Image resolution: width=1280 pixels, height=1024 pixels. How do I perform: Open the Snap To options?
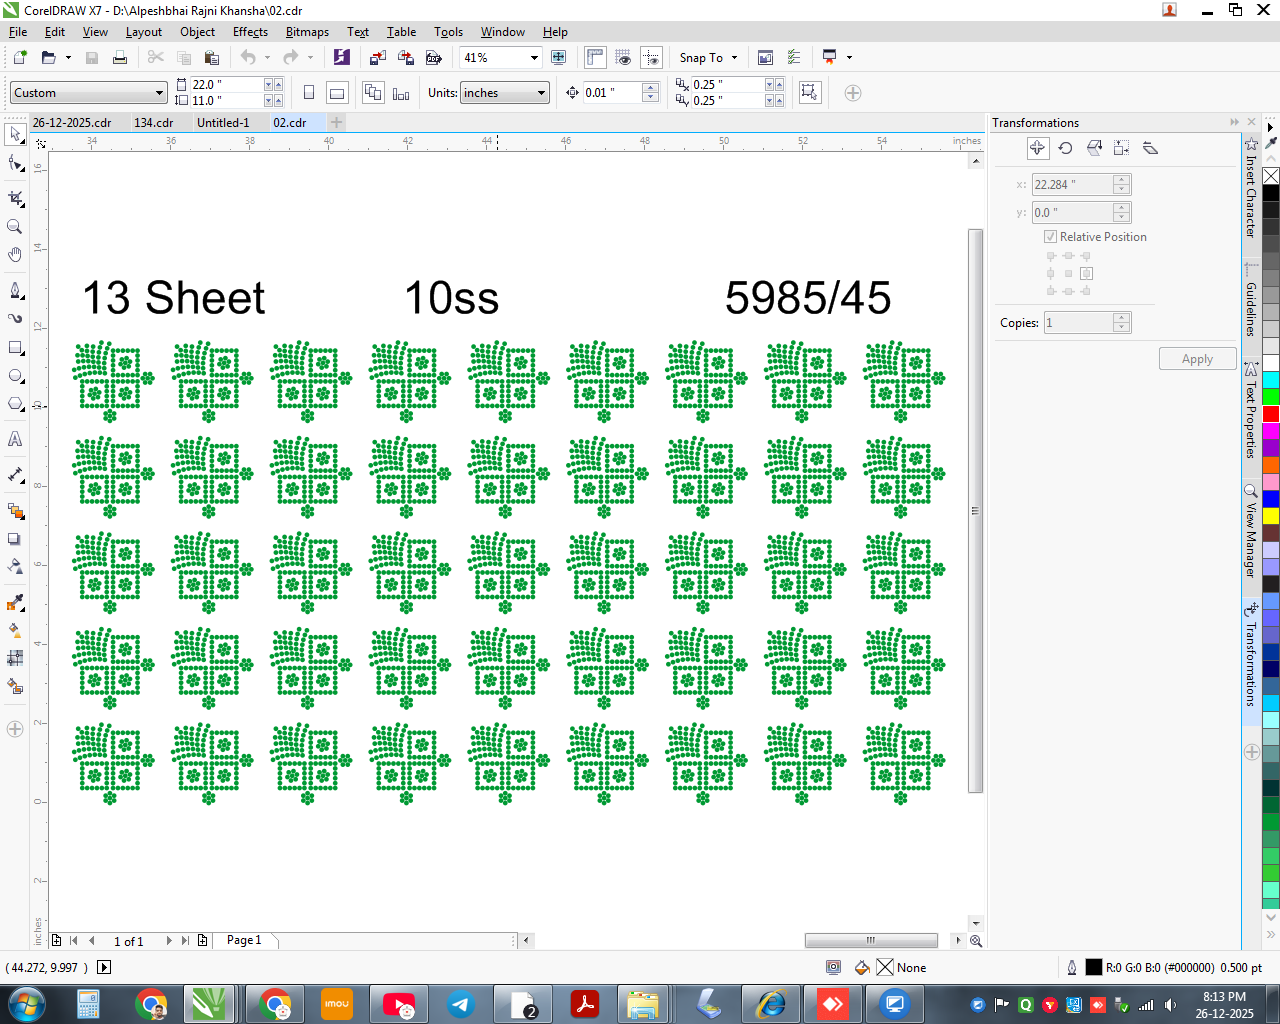[x=708, y=58]
